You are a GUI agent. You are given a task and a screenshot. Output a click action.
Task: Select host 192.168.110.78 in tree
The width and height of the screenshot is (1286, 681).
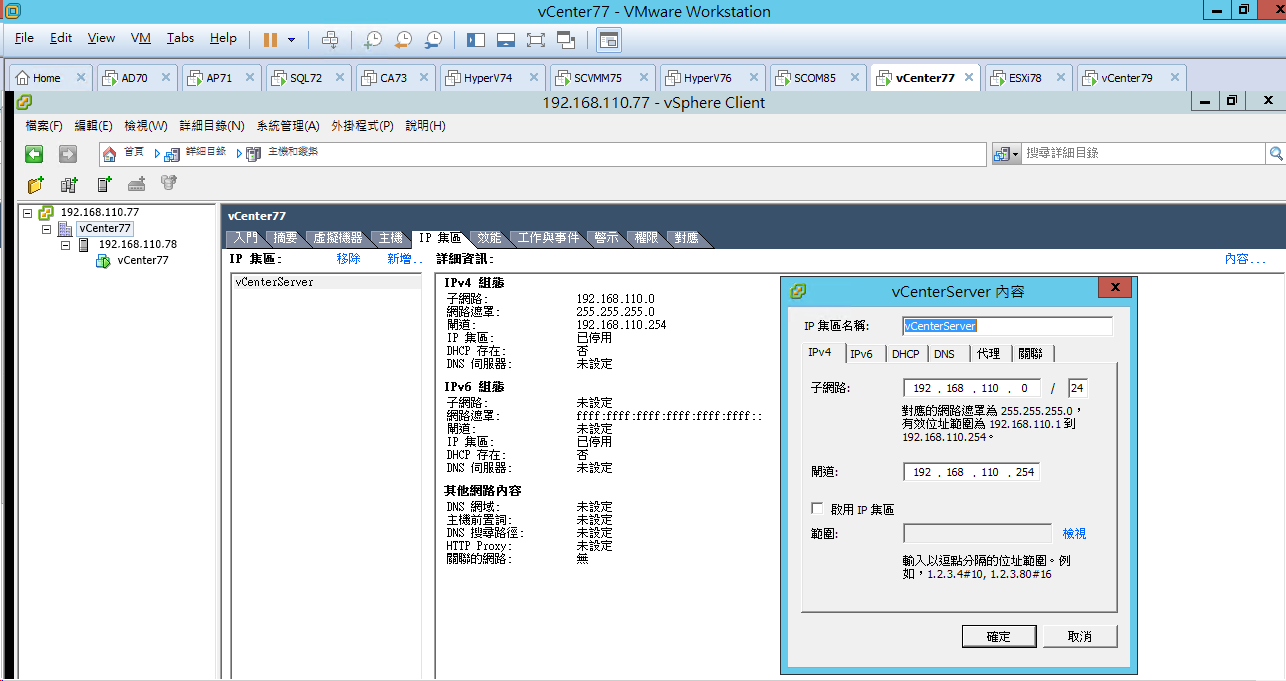click(x=137, y=245)
